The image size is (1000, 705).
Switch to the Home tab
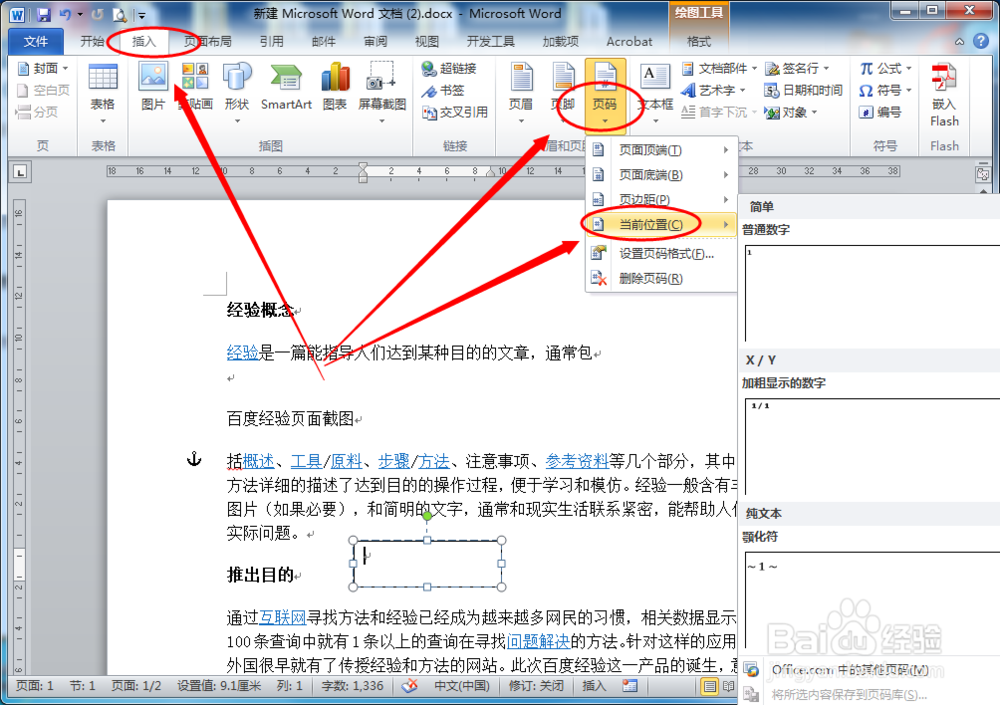(x=91, y=41)
